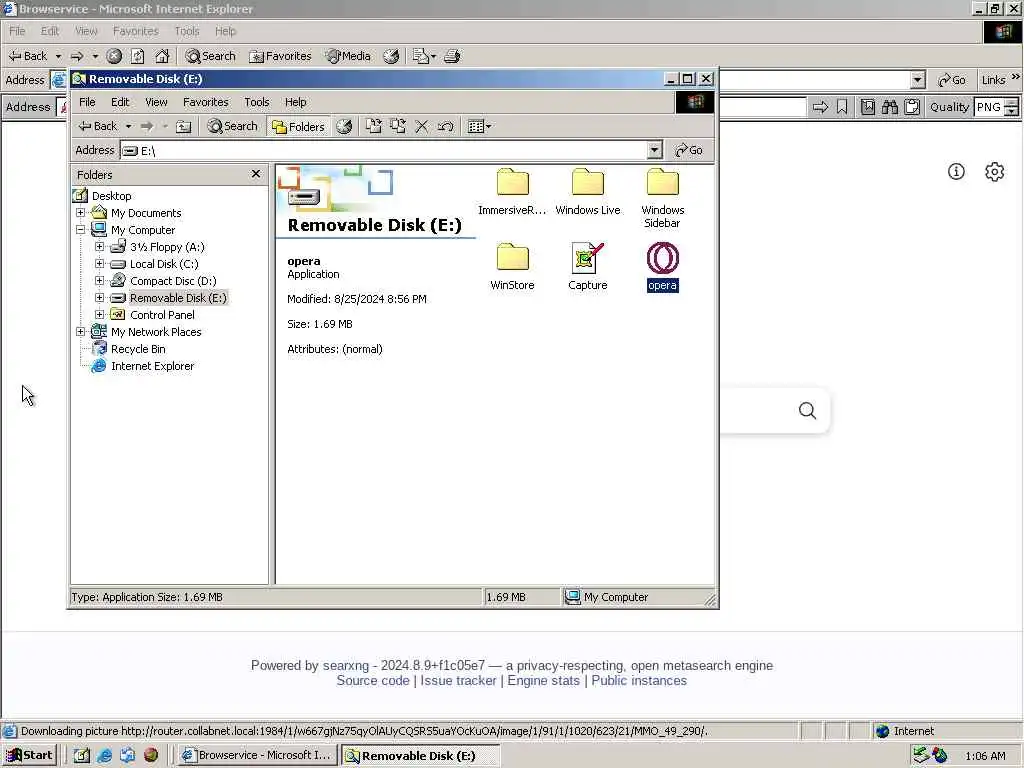Viewport: 1024px width, 768px height.
Task: Select Compact Disc (D:) in tree
Action: click(172, 281)
